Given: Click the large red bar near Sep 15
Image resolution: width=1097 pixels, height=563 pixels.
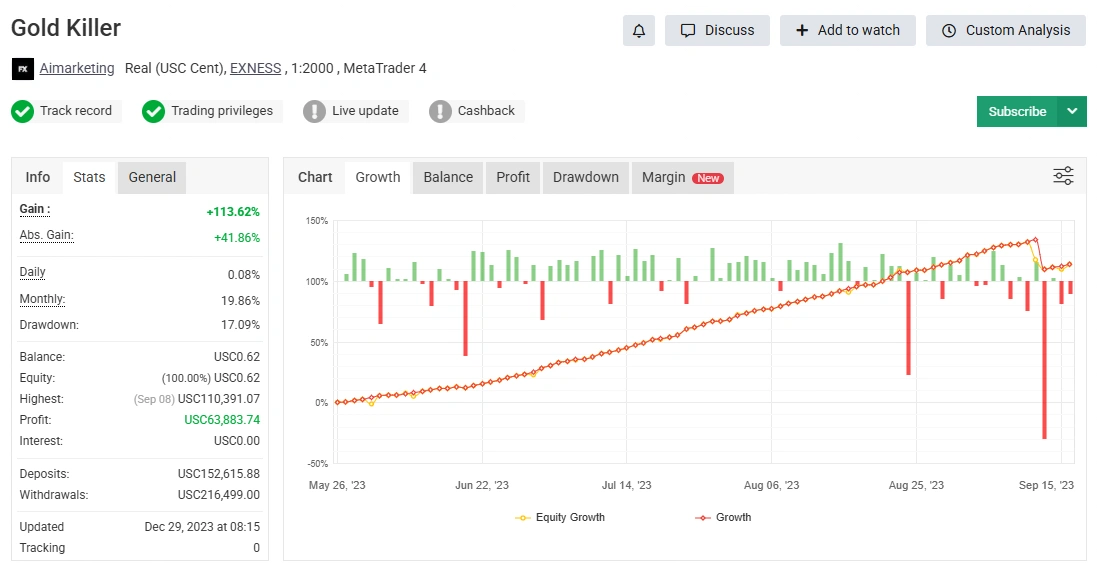Looking at the screenshot, I should point(1044,360).
